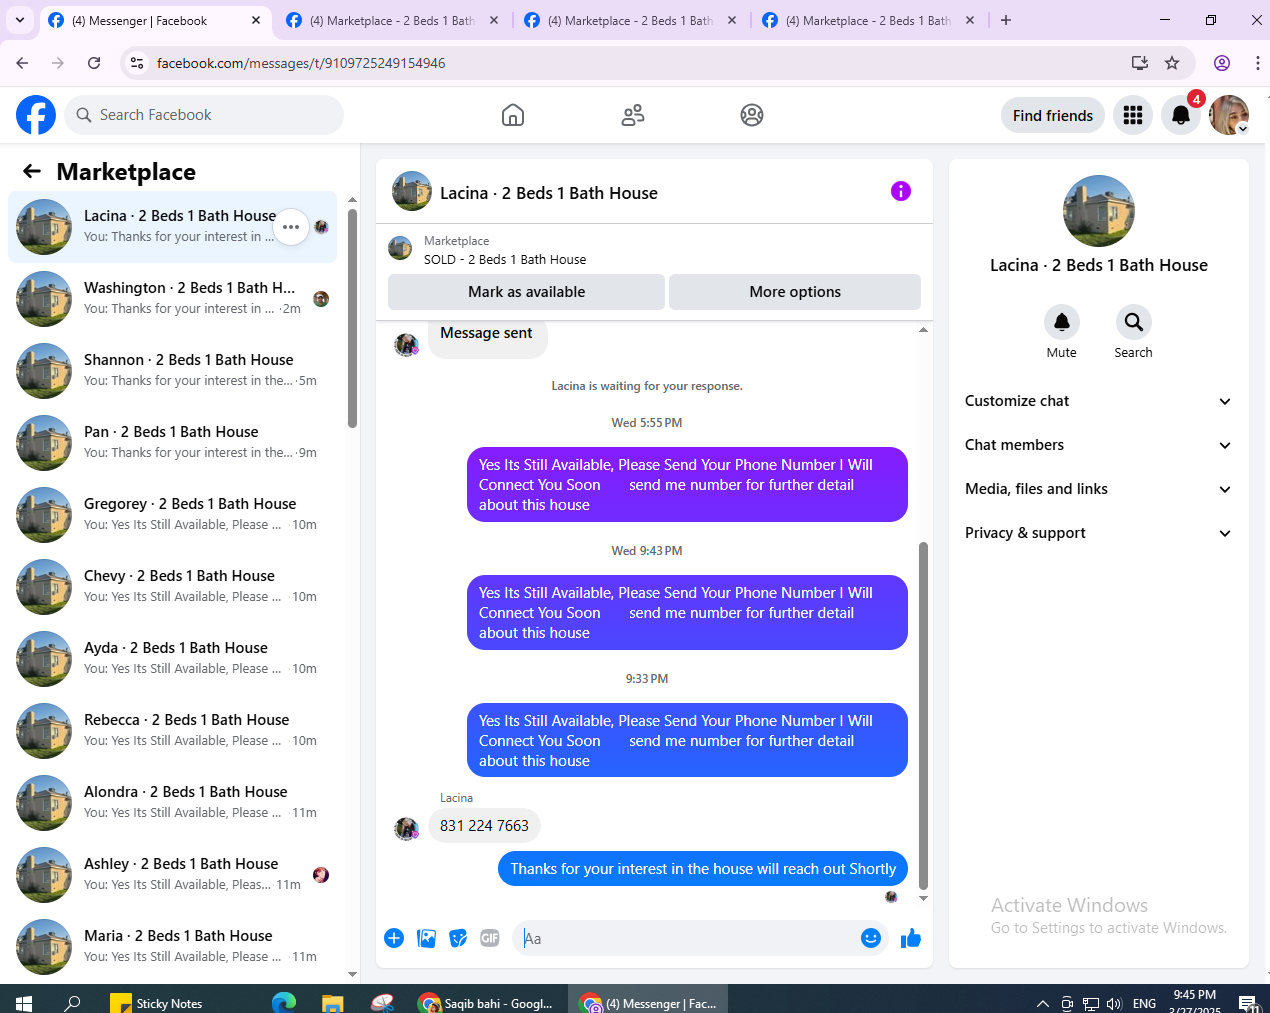
Task: Open the Shannon conversation
Action: [173, 371]
